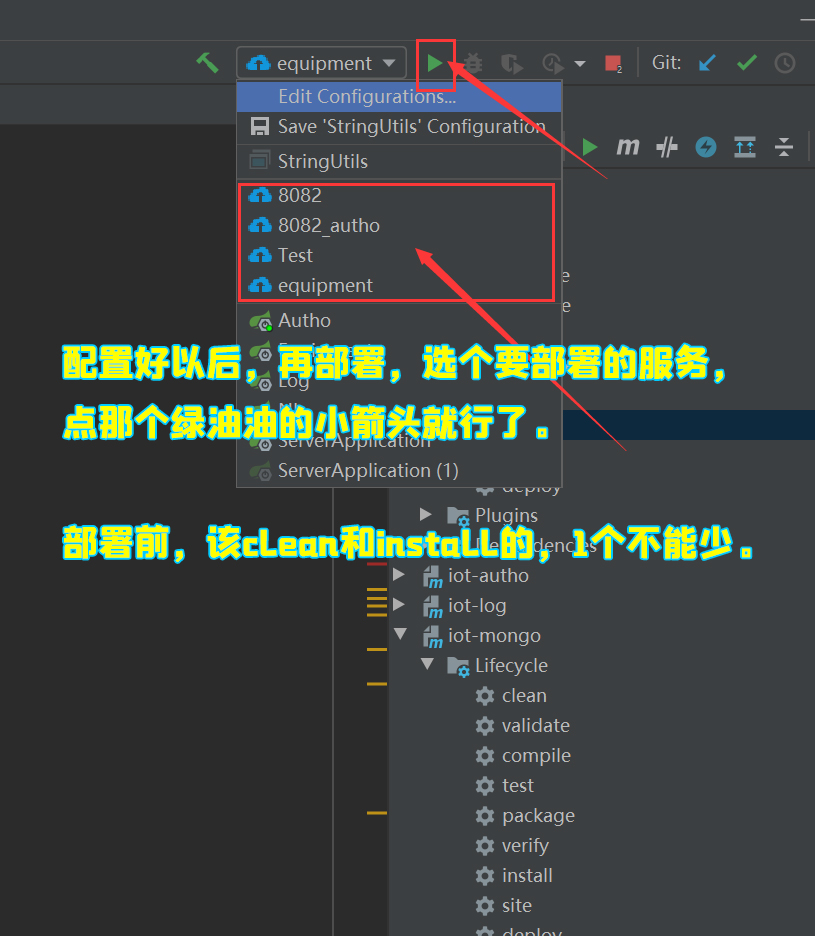815x936 pixels.
Task: Select the validate lifecycle goal
Action: (x=602, y=725)
